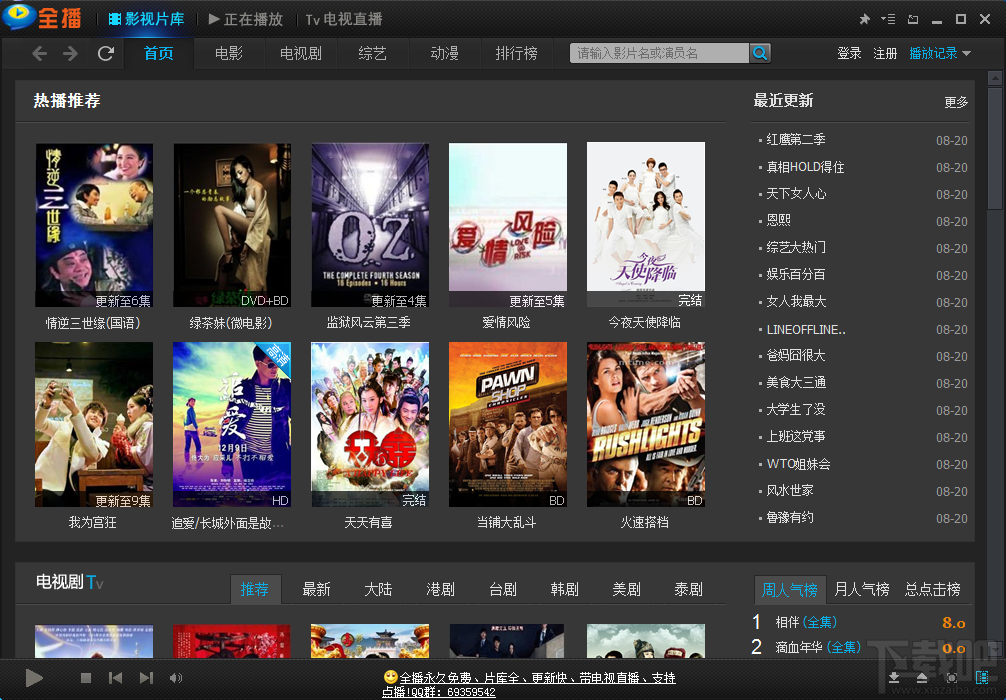The width and height of the screenshot is (1006, 700).
Task: Mute the volume speaker icon
Action: [175, 678]
